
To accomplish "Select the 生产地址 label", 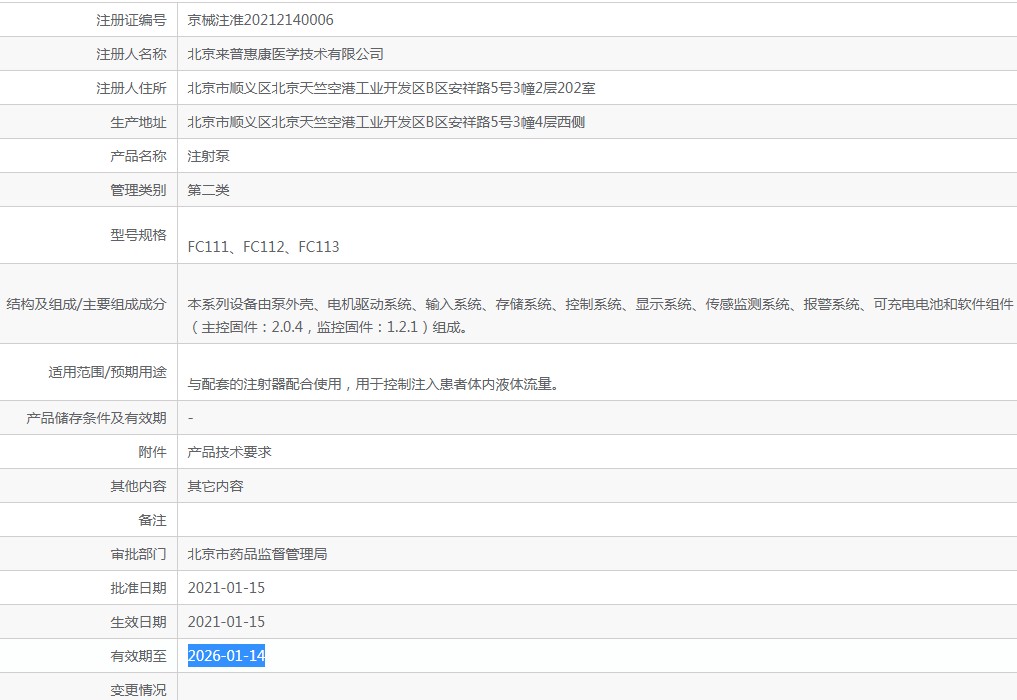I will (138, 122).
